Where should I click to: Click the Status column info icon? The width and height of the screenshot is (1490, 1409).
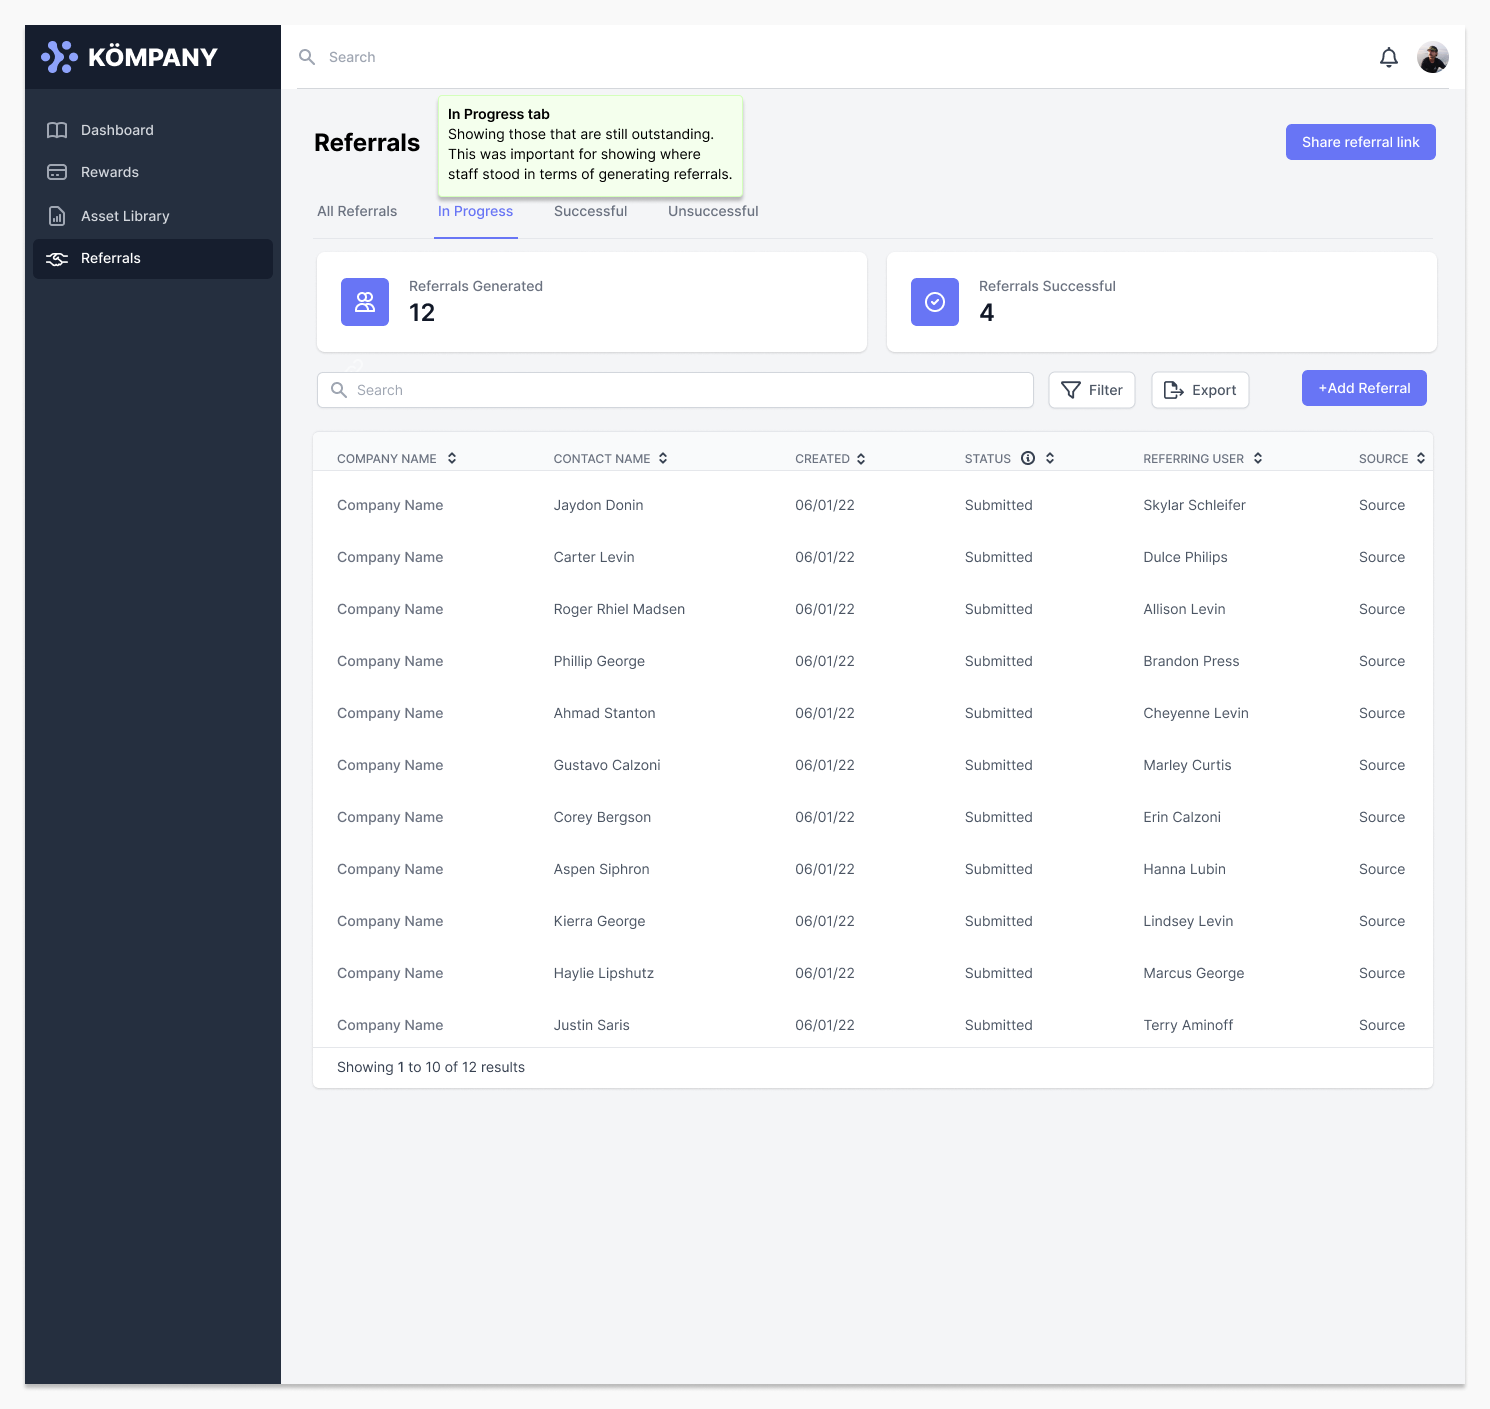pos(1028,458)
